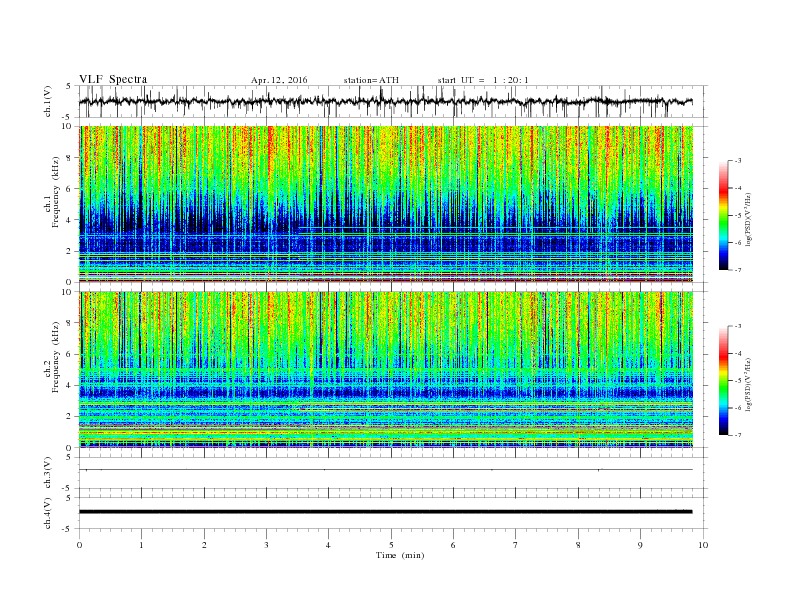Viewport: 792px width, 612px height.
Task: Click the "4" kHz tick of ch.2 spectrogram
Action: pyautogui.click(x=69, y=385)
